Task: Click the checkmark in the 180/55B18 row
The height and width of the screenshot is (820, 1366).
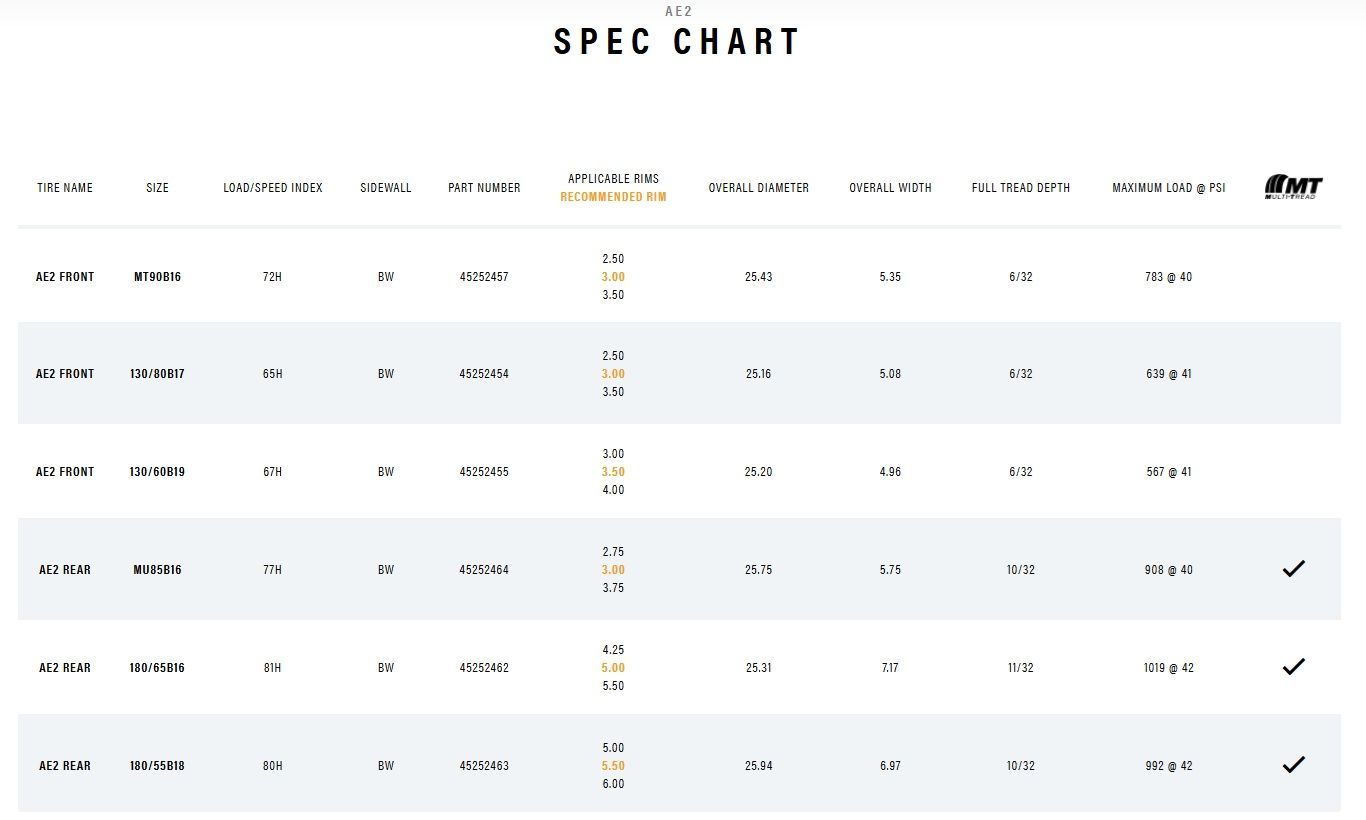Action: point(1293,765)
